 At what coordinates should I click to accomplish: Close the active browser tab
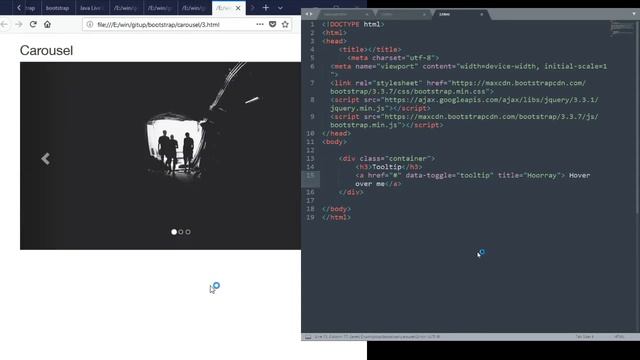(238, 8)
